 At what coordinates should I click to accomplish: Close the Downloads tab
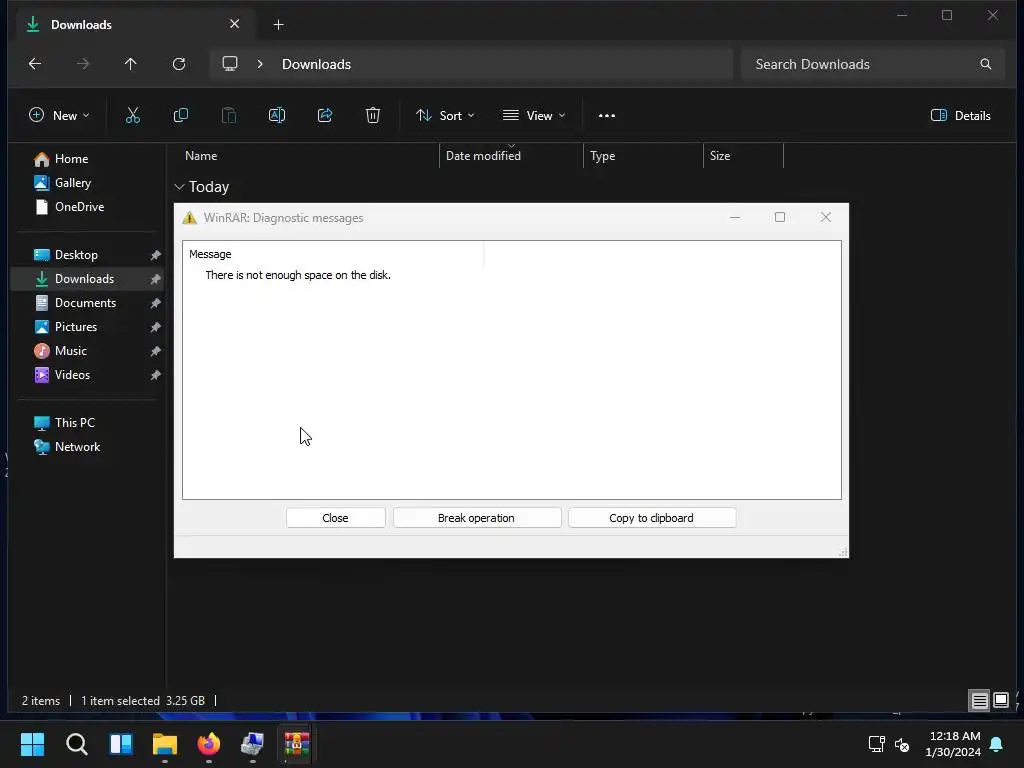click(x=234, y=24)
